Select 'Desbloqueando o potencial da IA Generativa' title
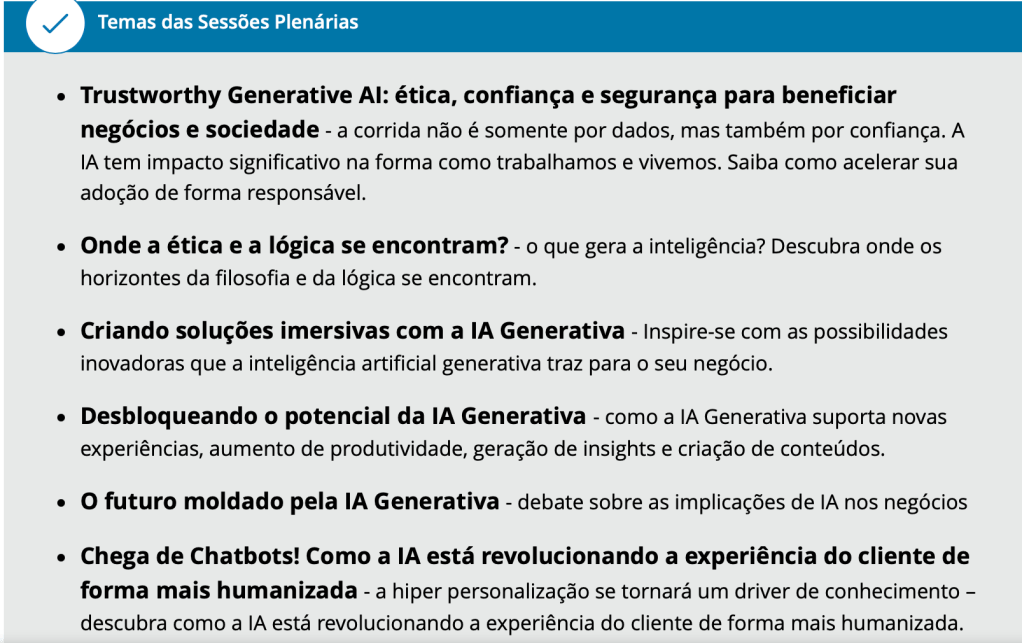Viewport: 1022px width, 643px height. [x=333, y=416]
